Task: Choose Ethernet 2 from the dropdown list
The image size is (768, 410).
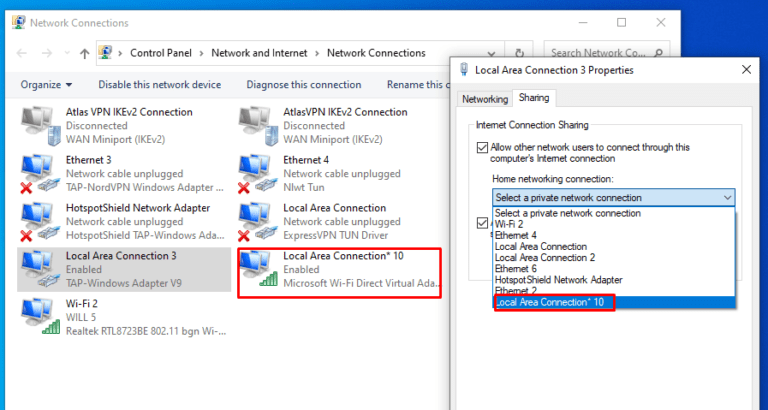Action: coord(614,291)
